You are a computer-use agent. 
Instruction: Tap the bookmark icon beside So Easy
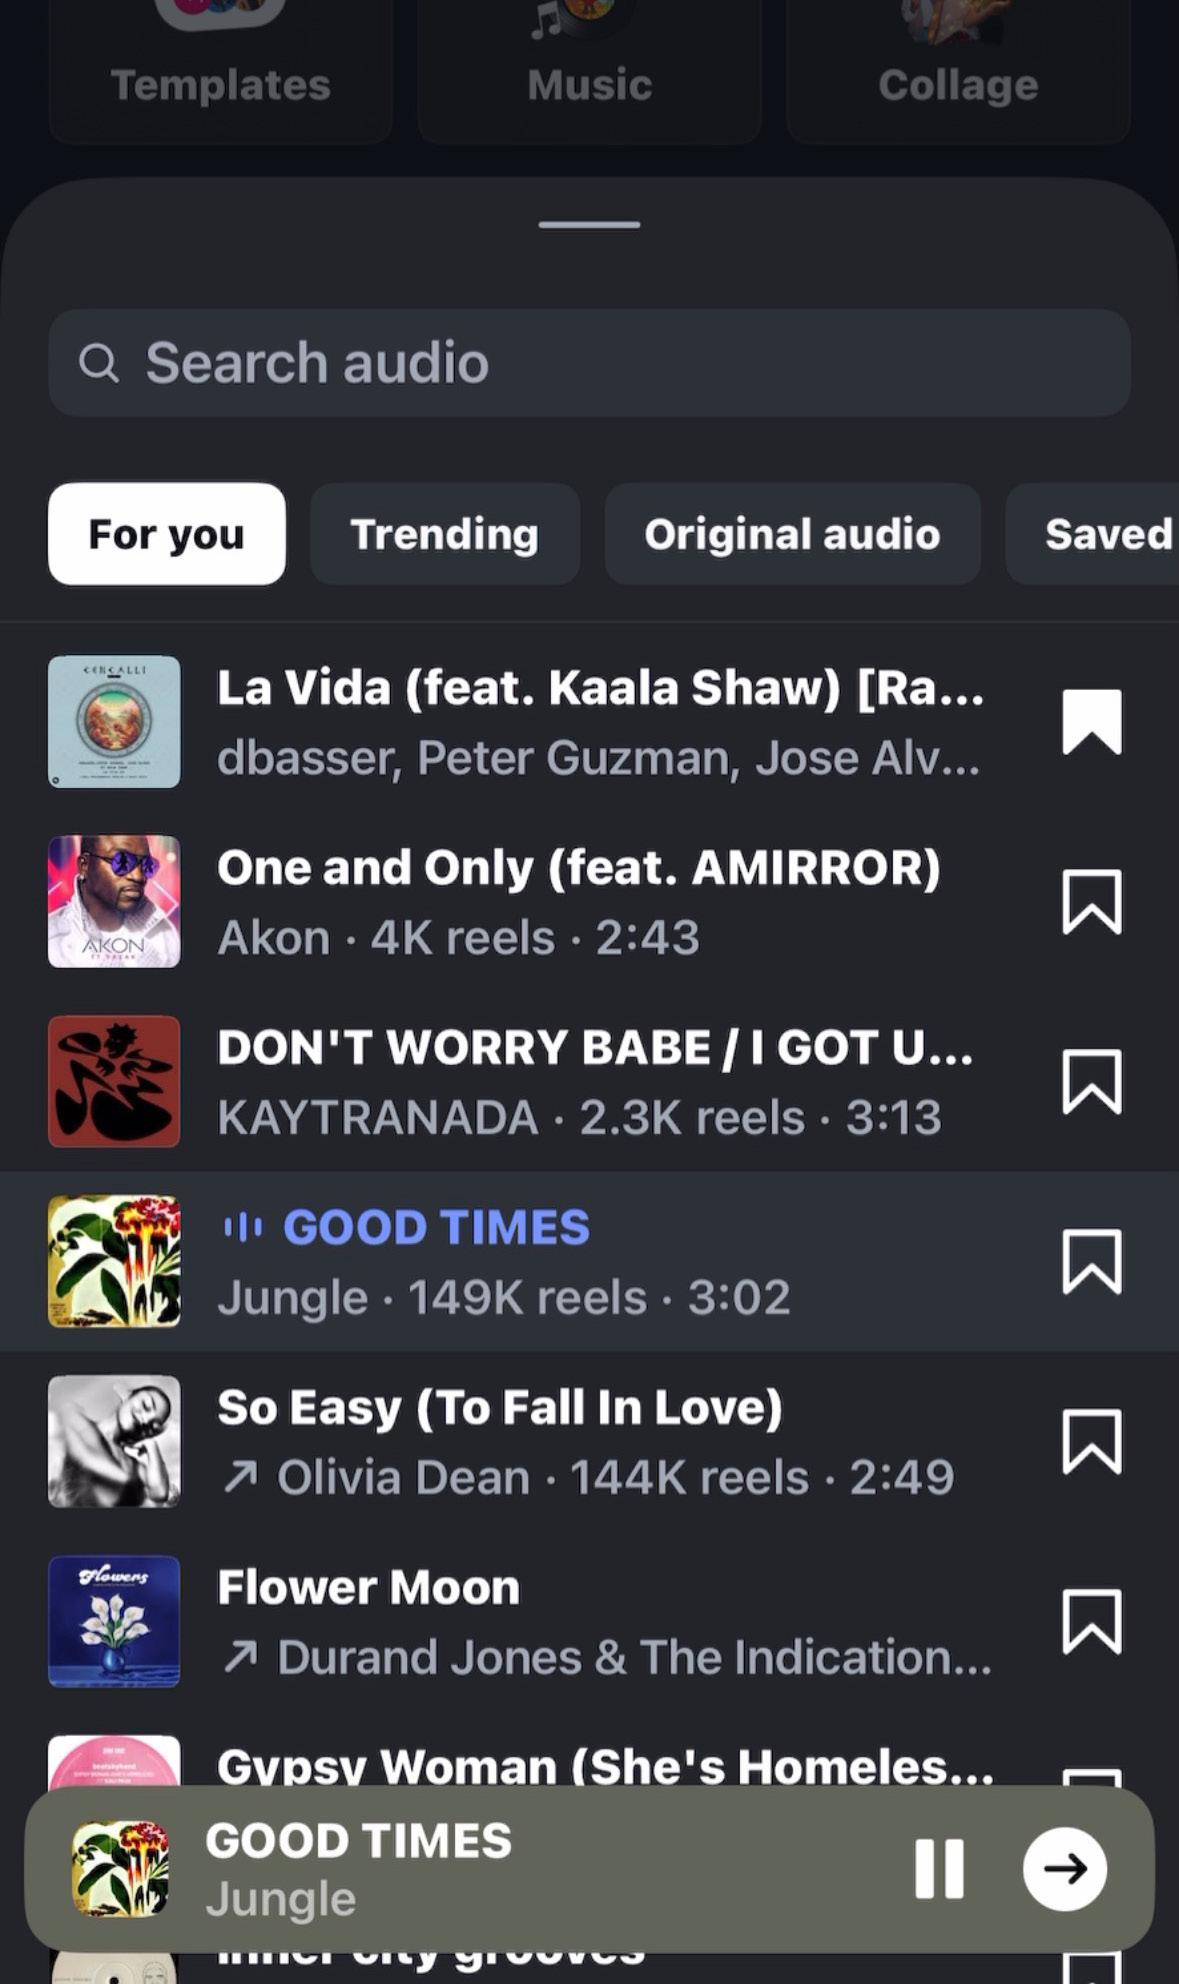point(1091,1441)
